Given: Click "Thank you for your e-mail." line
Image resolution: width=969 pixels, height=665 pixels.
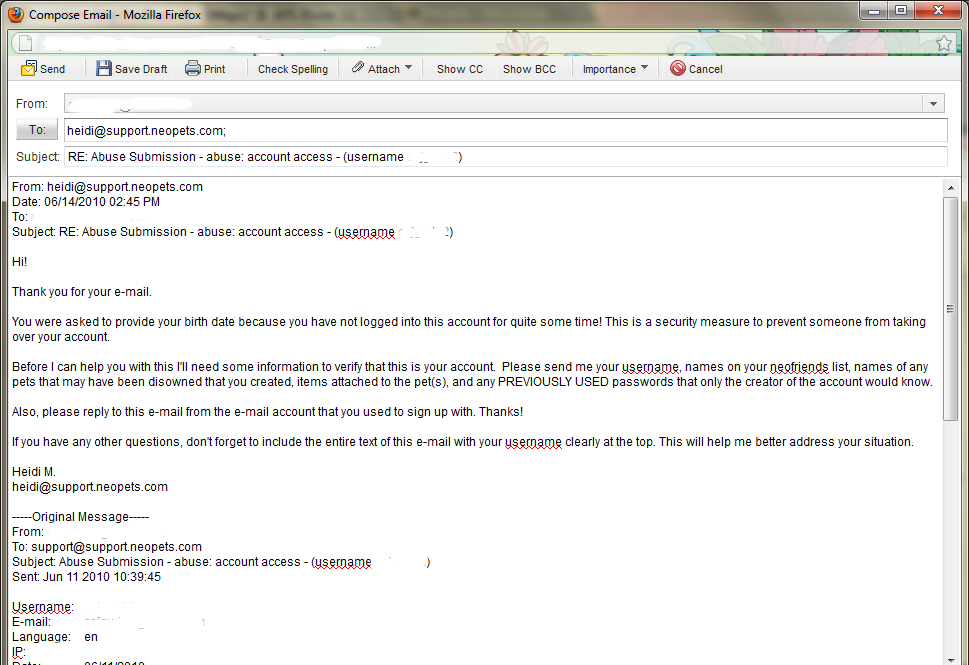Looking at the screenshot, I should (x=82, y=292).
